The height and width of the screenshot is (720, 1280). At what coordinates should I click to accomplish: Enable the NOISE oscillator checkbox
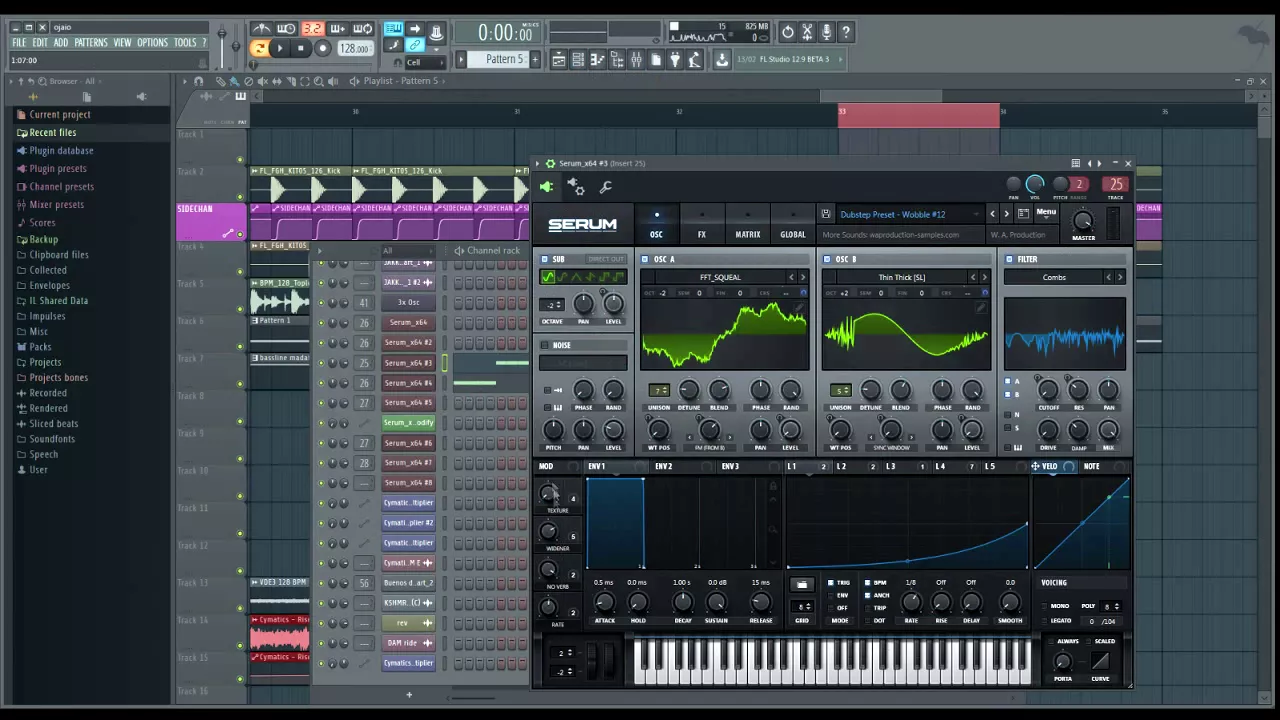pos(545,345)
